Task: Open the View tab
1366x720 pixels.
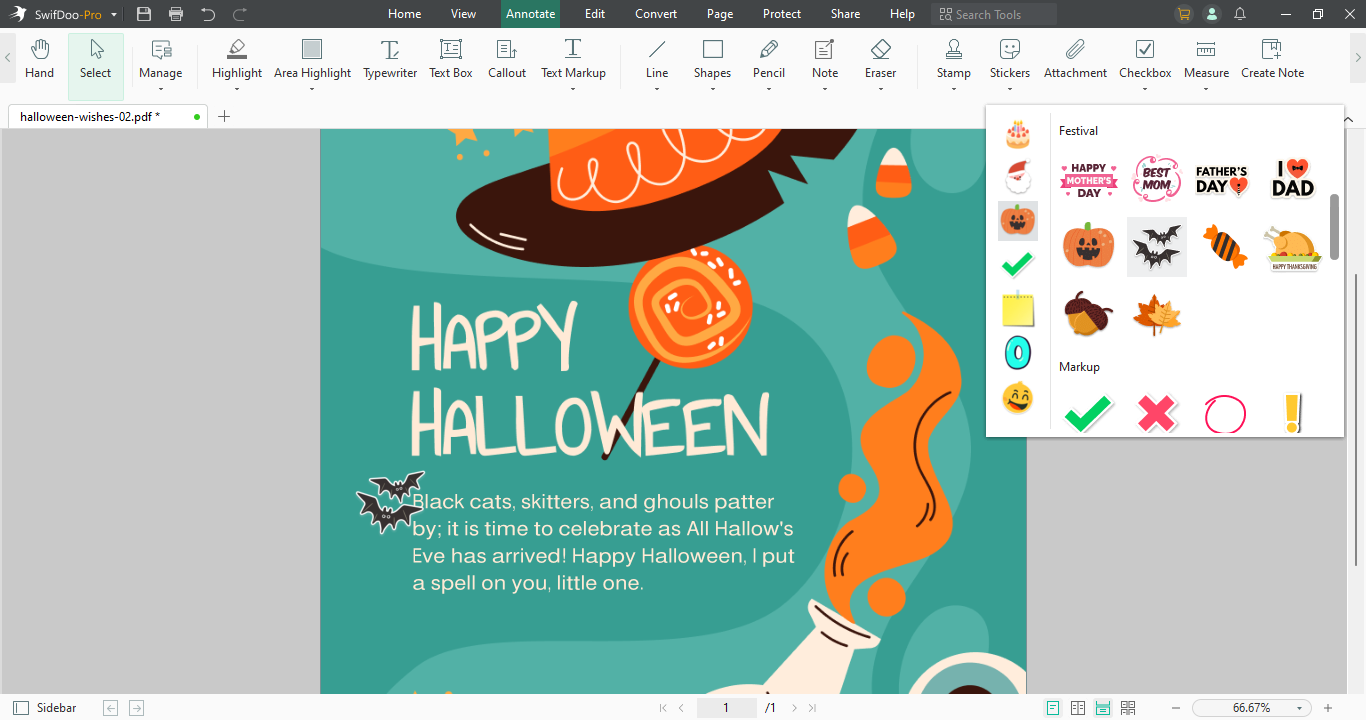Action: (x=464, y=14)
